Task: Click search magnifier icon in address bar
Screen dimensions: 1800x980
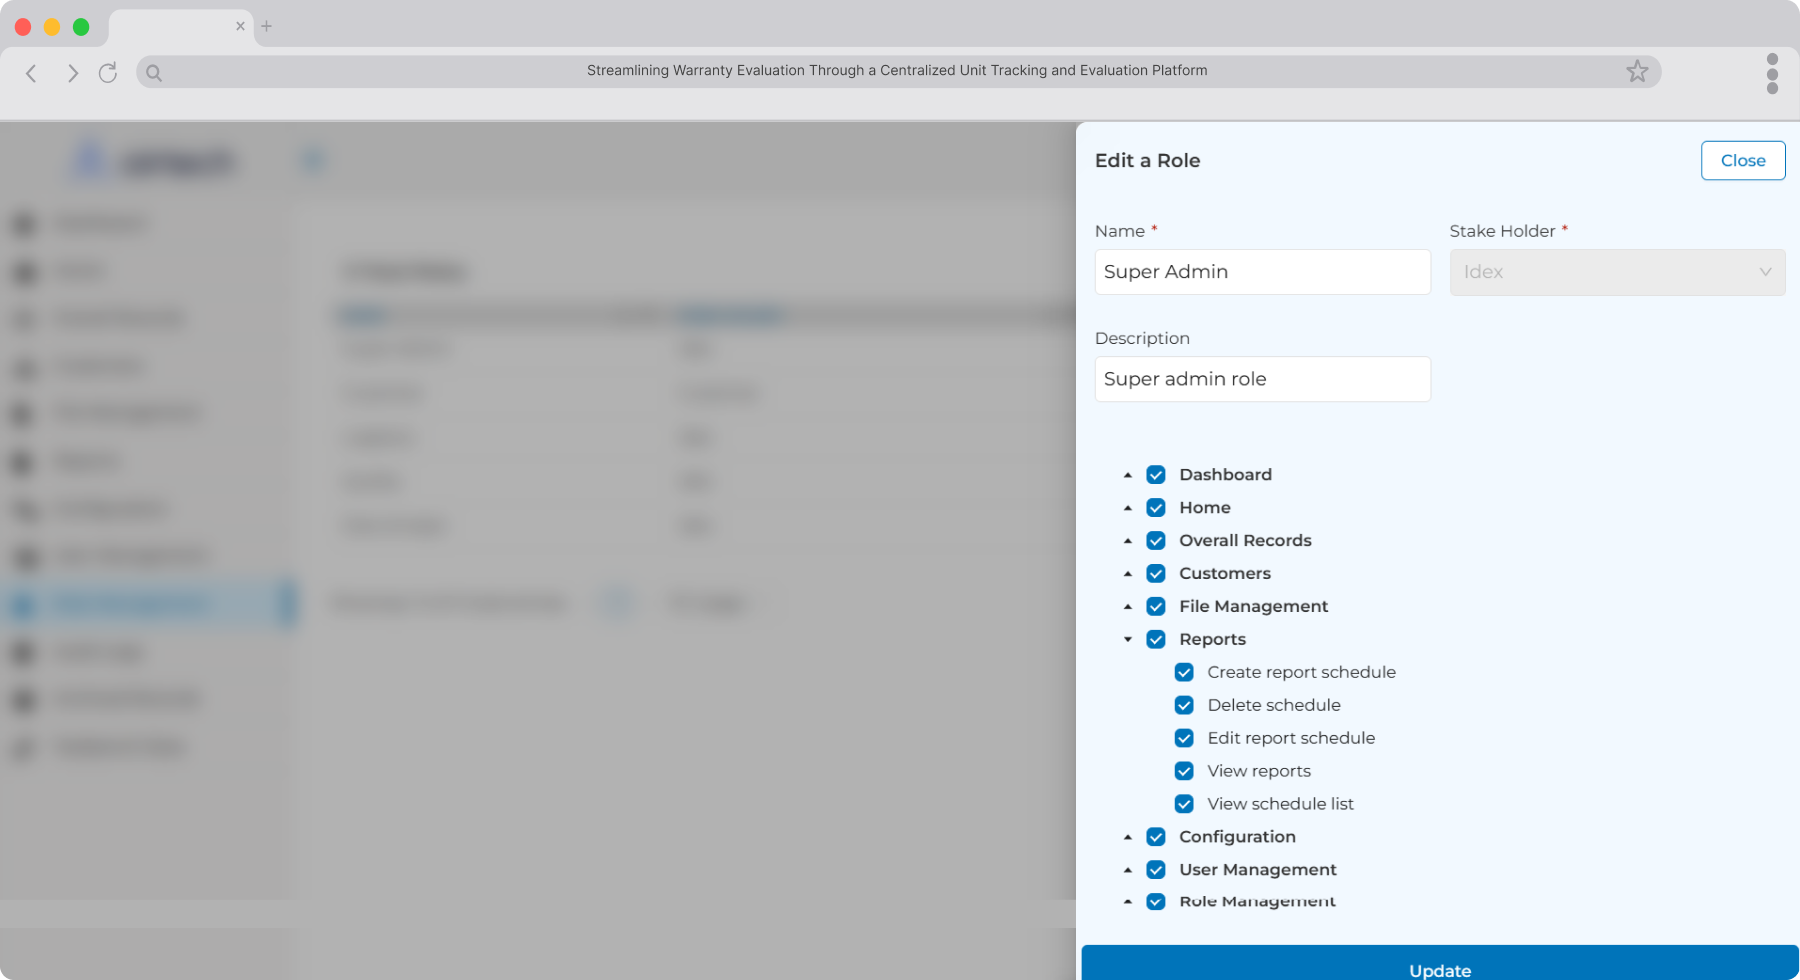Action: [154, 72]
